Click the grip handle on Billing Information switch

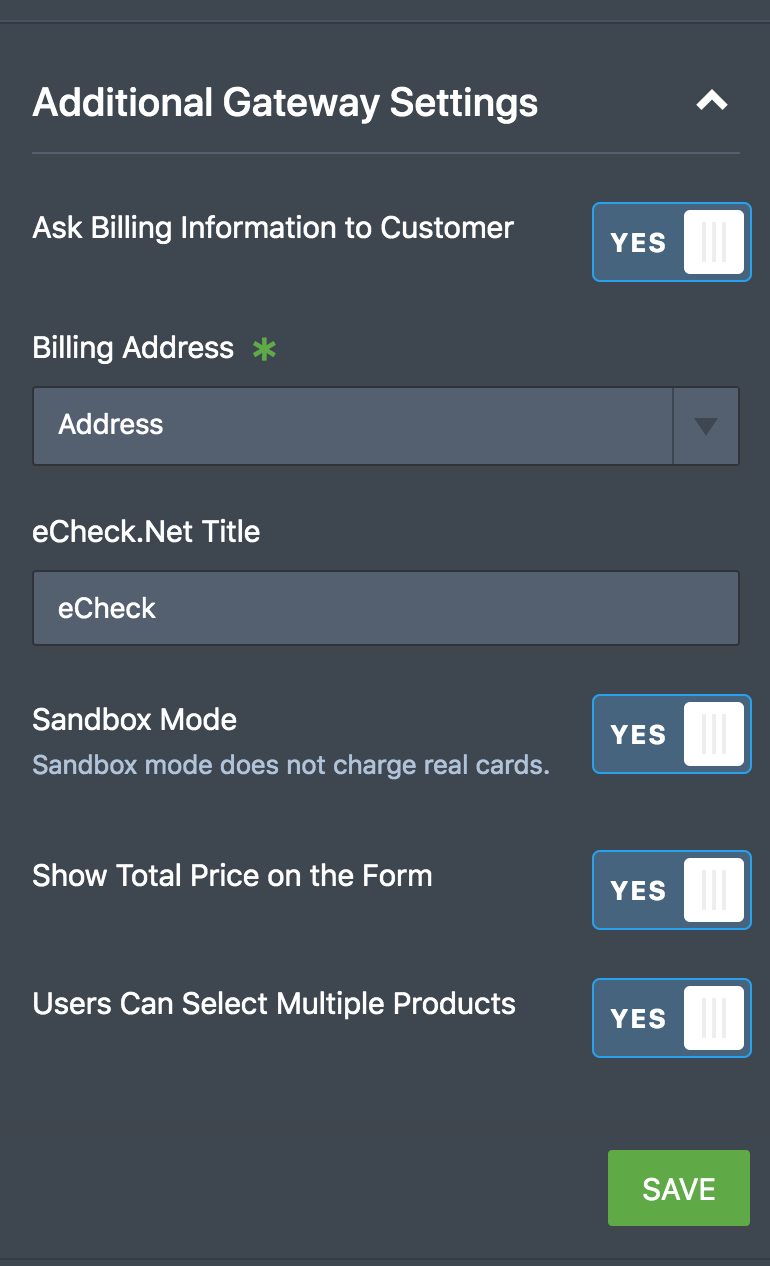pos(714,242)
